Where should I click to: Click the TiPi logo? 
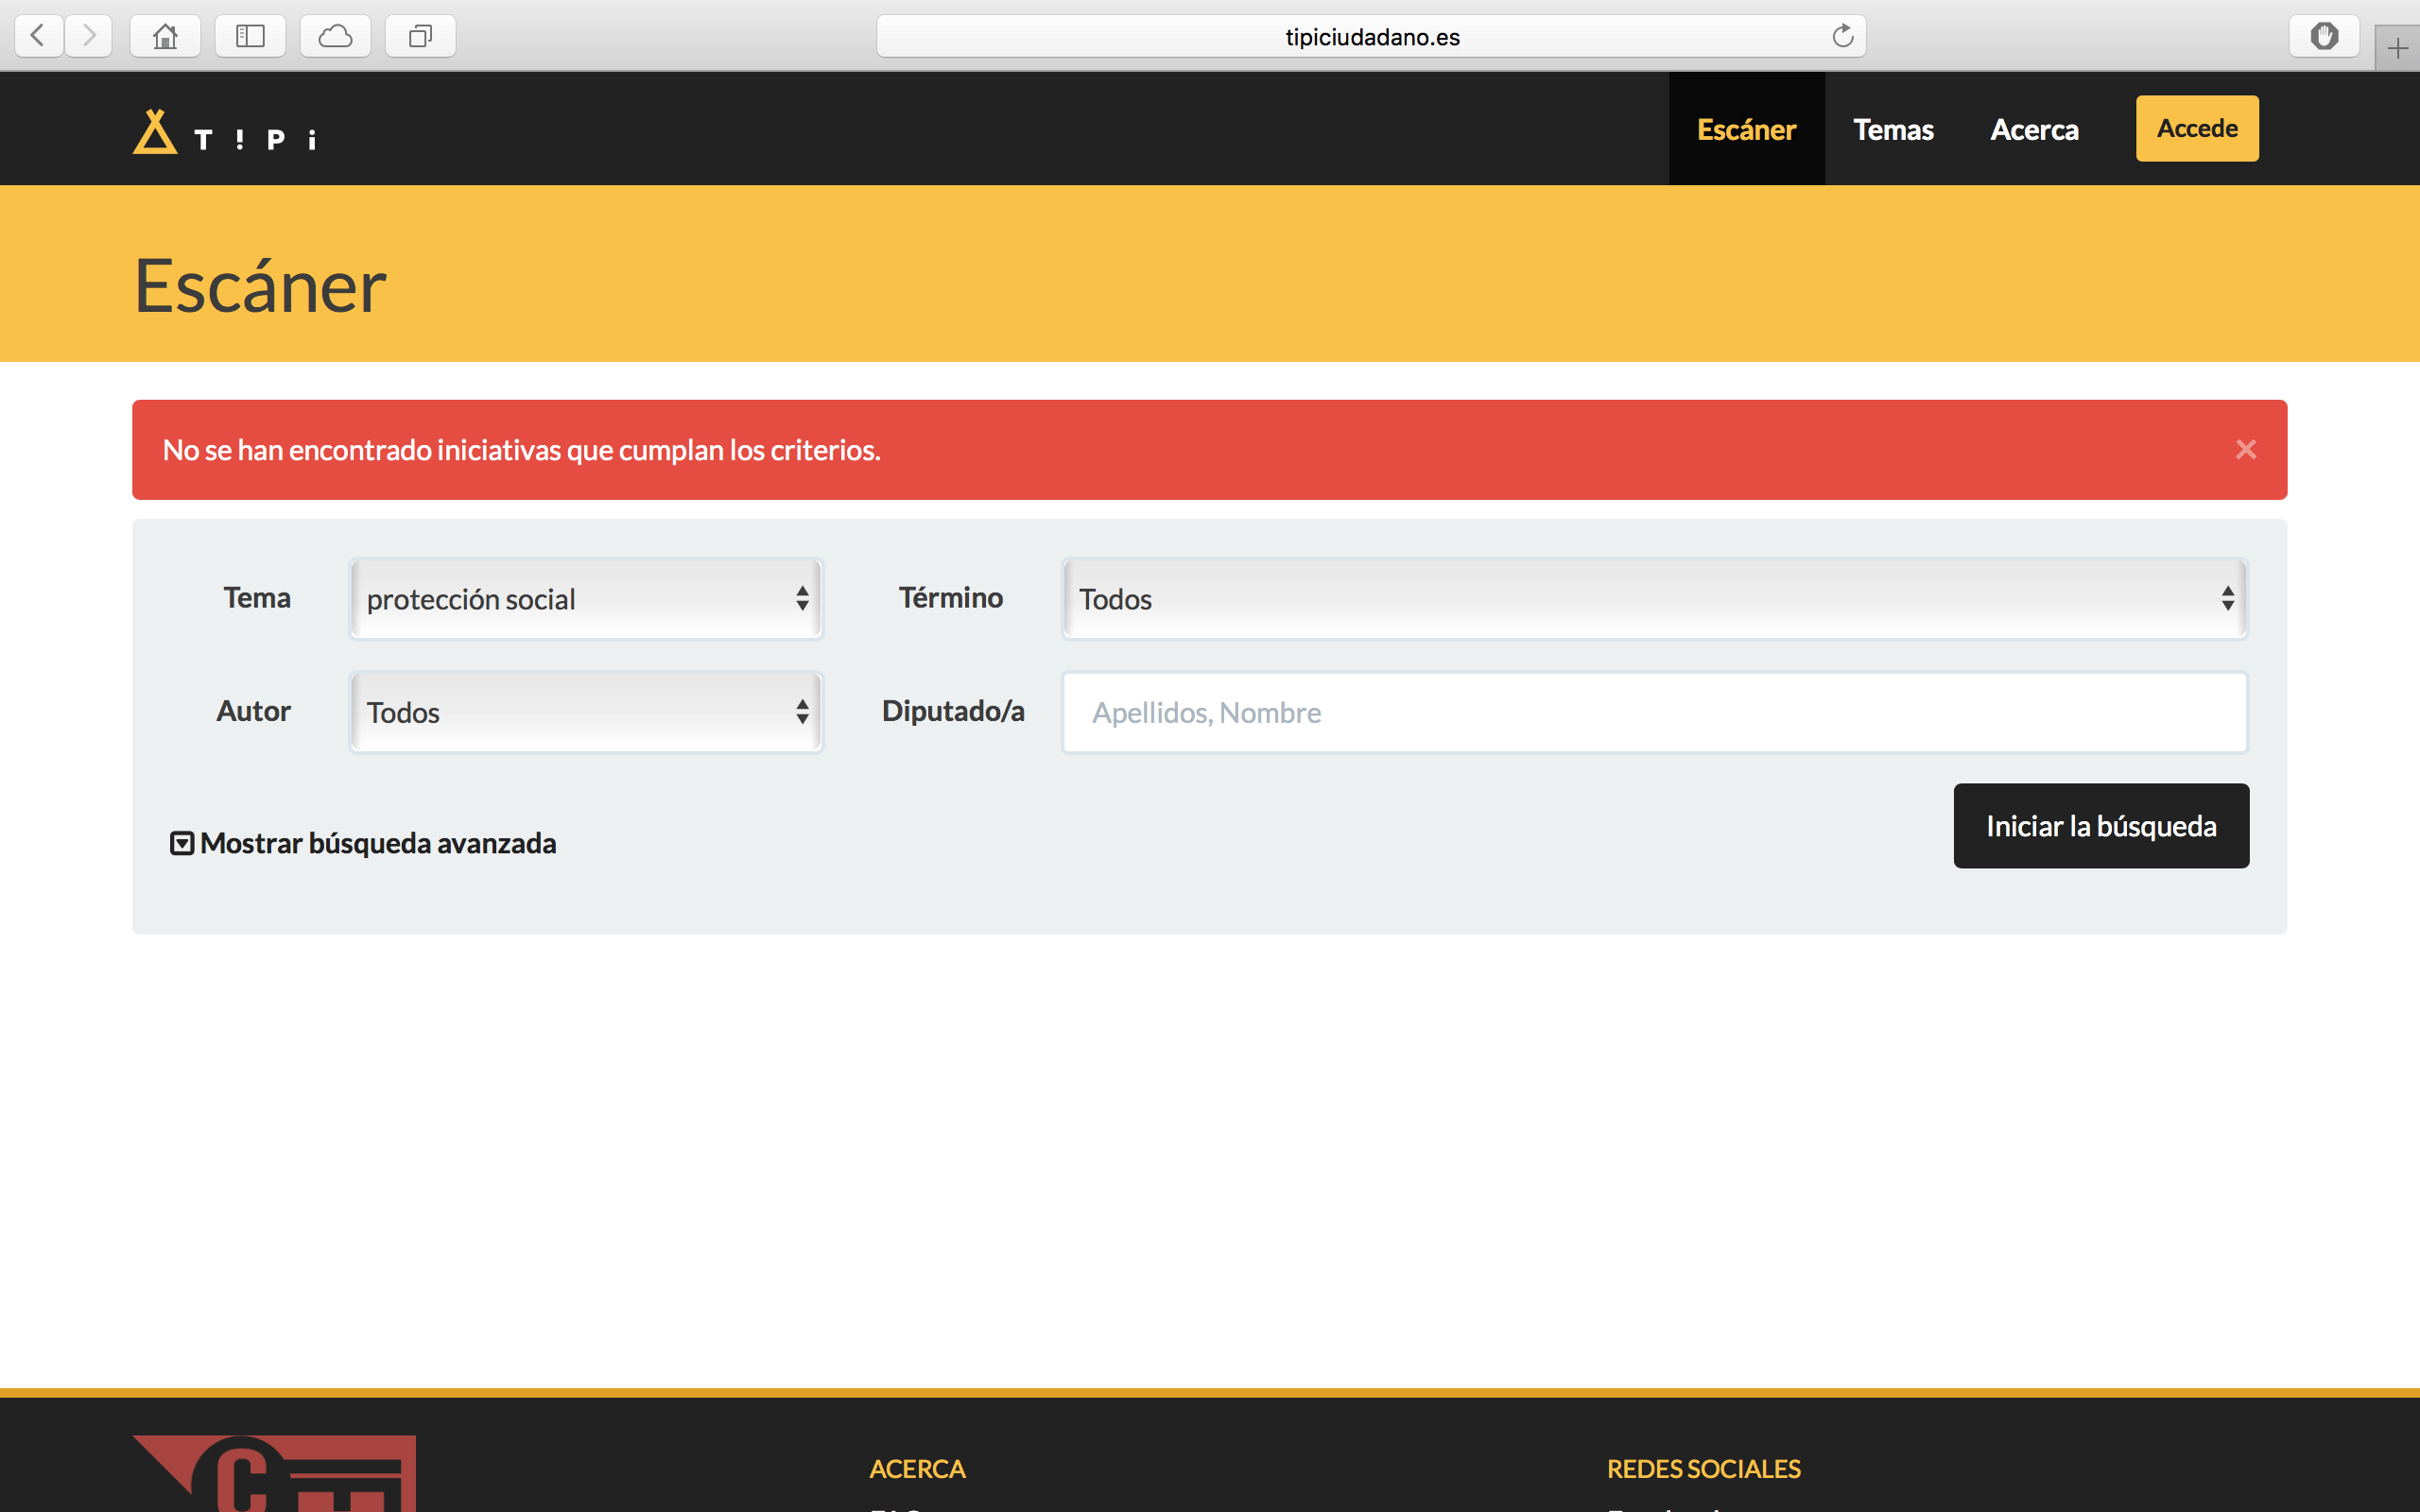[x=226, y=131]
